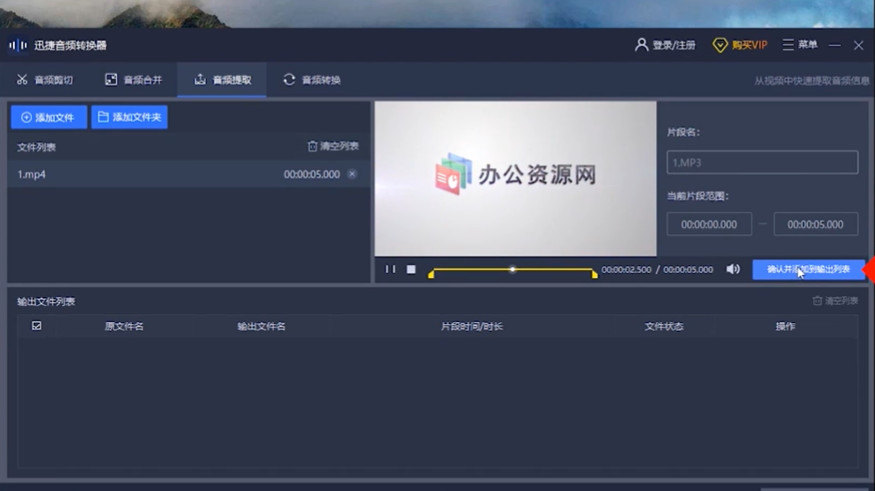Stop the video playback
The width and height of the screenshot is (875, 491).
pos(411,269)
